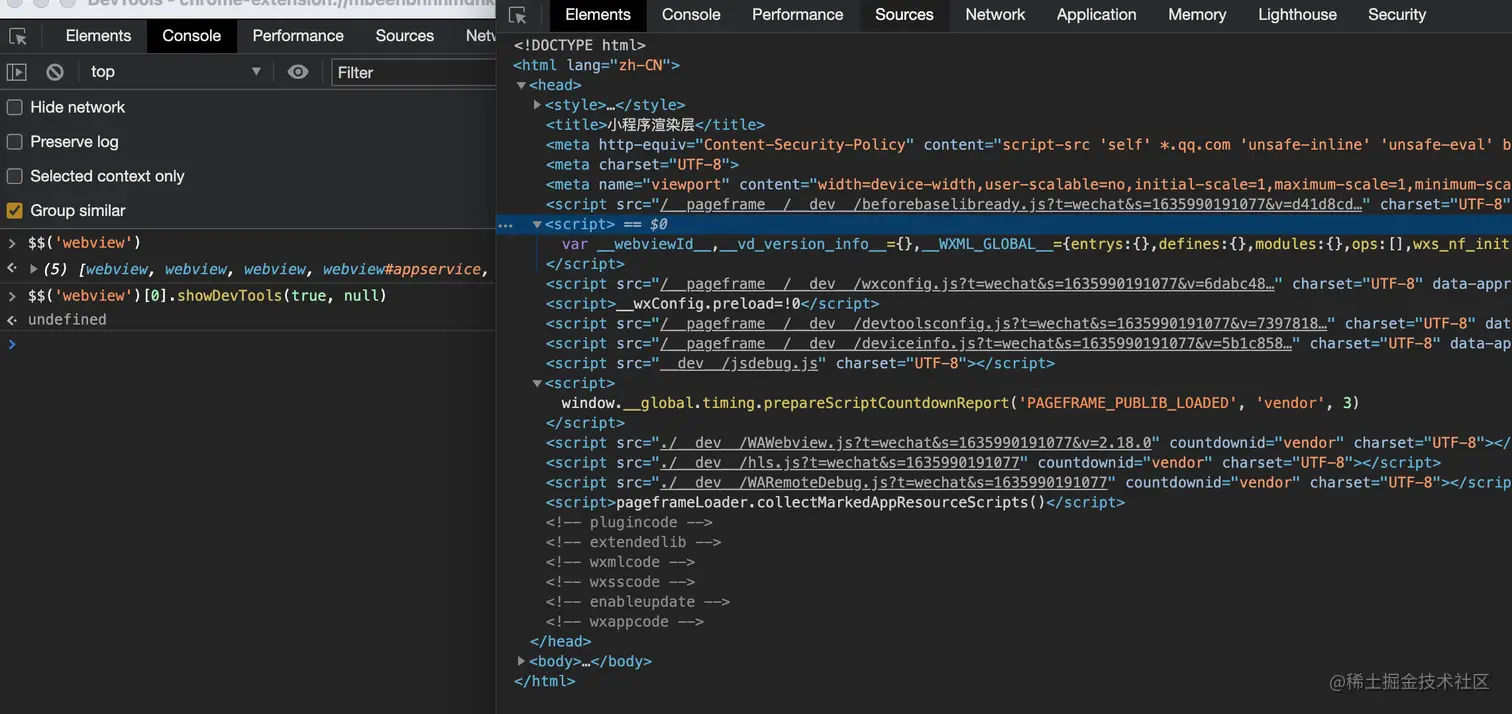Open Sources tab in left window
Image resolution: width=1512 pixels, height=714 pixels.
[x=404, y=36]
